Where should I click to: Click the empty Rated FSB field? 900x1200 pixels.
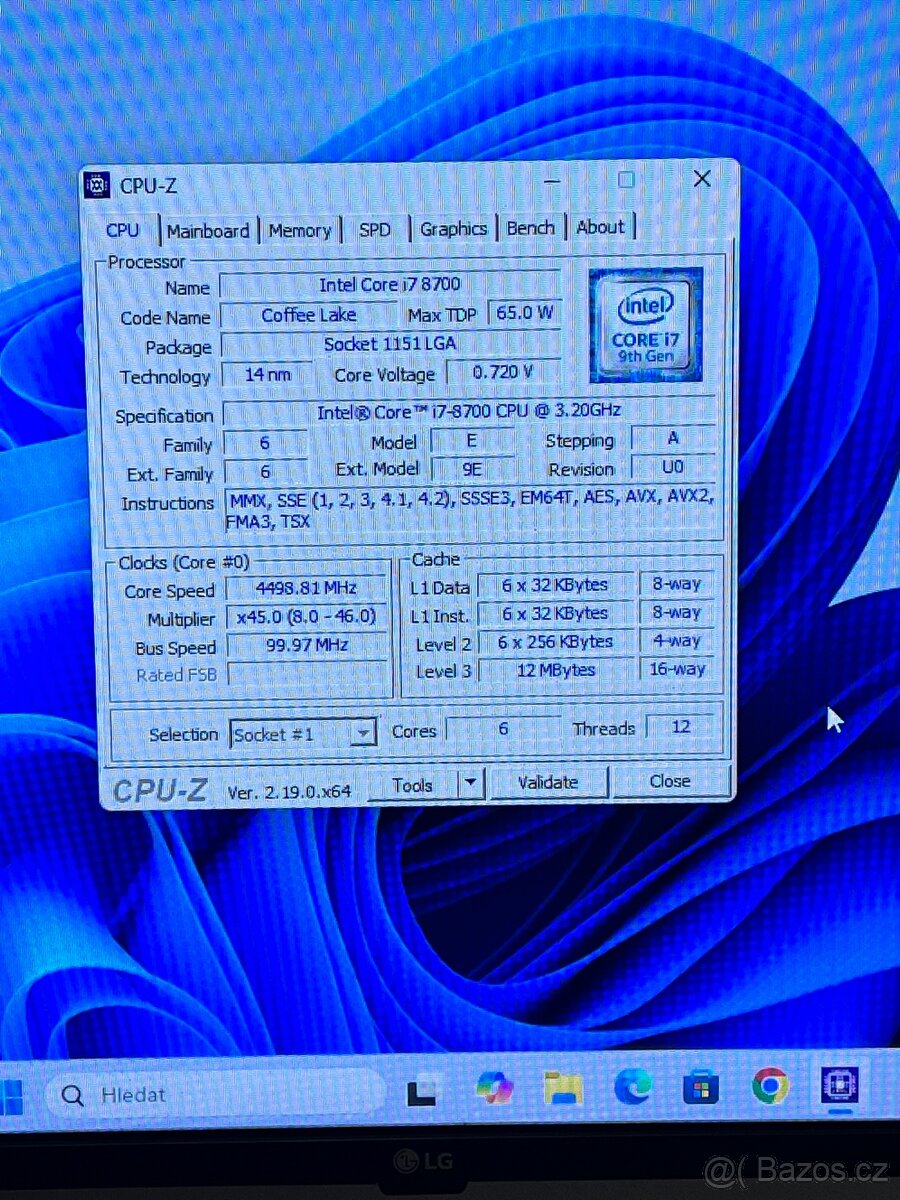(306, 674)
